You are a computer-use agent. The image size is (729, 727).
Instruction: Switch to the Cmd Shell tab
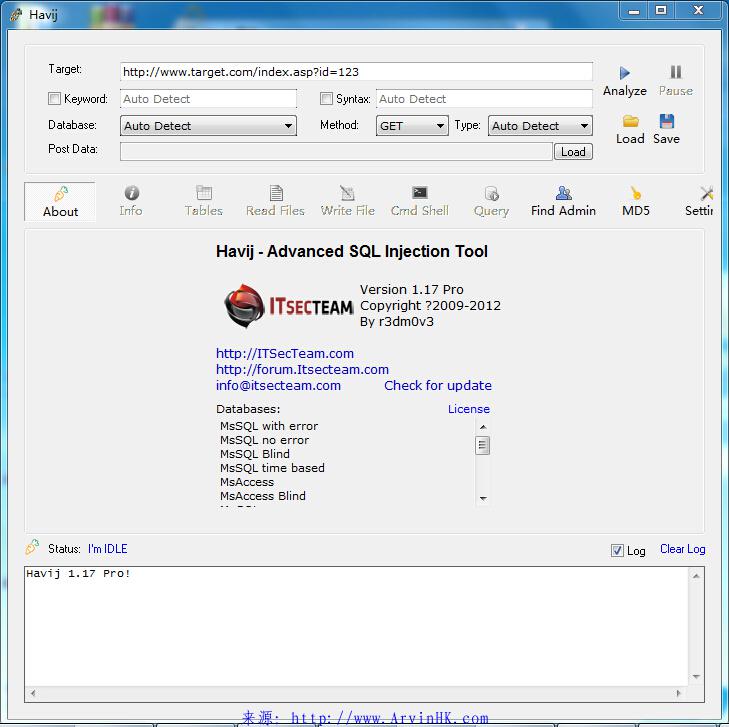point(419,202)
